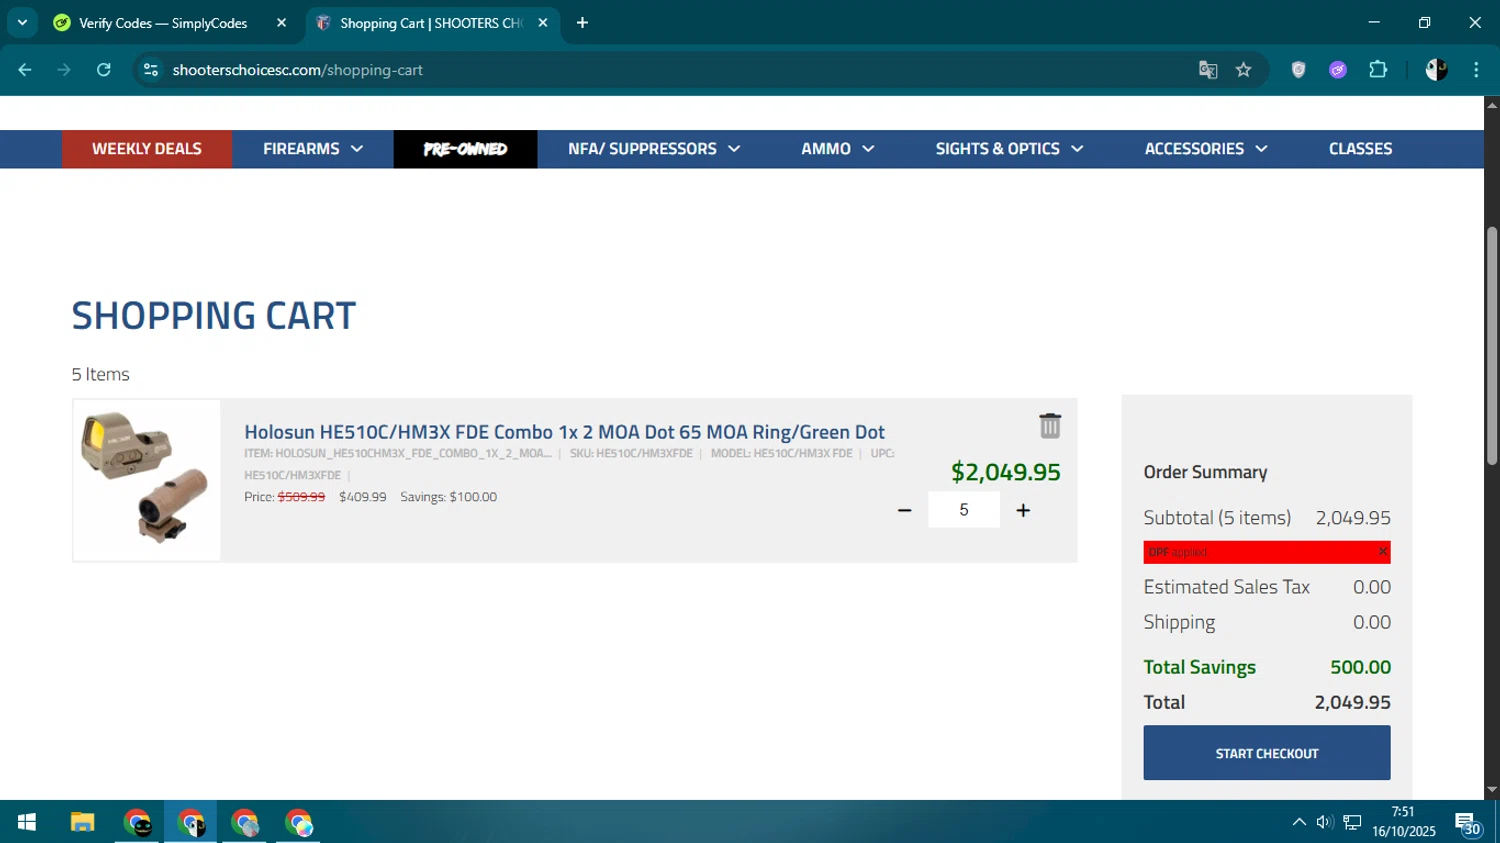Open the Holosun HE510C/HM3X FDE Combo product link
Screen dimensions: 1500x843
(564, 432)
